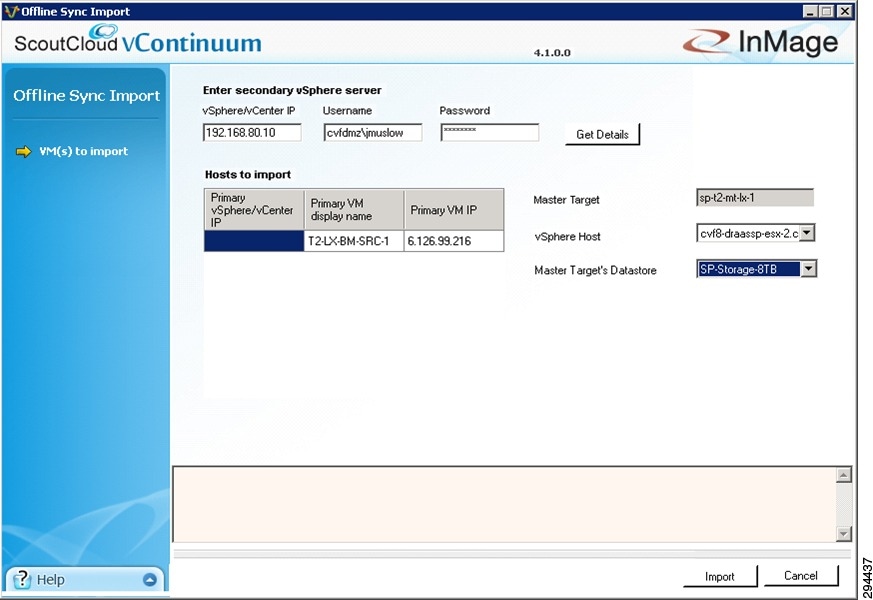This screenshot has height=600, width=873.
Task: Click the log pane scroll down arrow
Action: point(844,534)
